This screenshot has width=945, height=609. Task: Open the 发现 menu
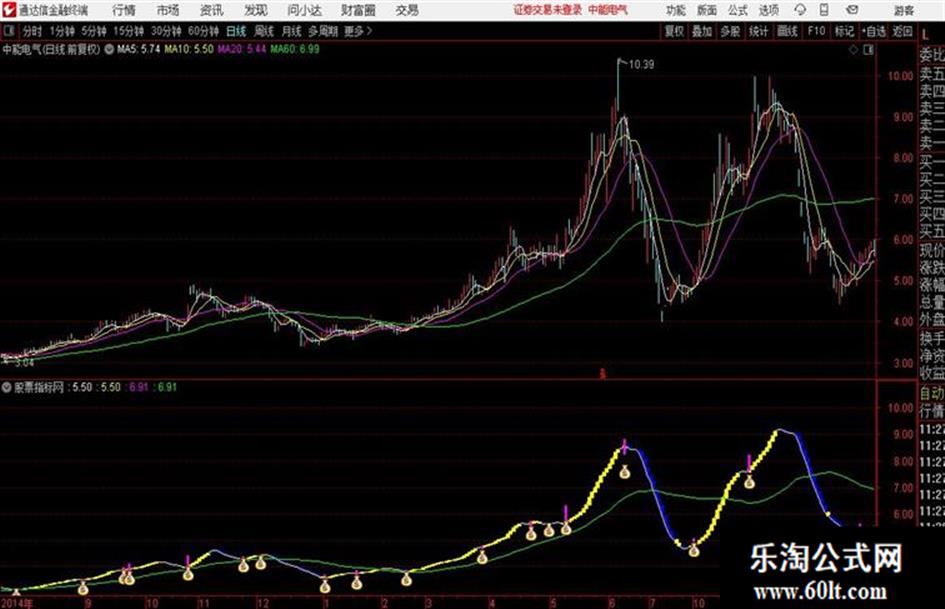point(256,10)
